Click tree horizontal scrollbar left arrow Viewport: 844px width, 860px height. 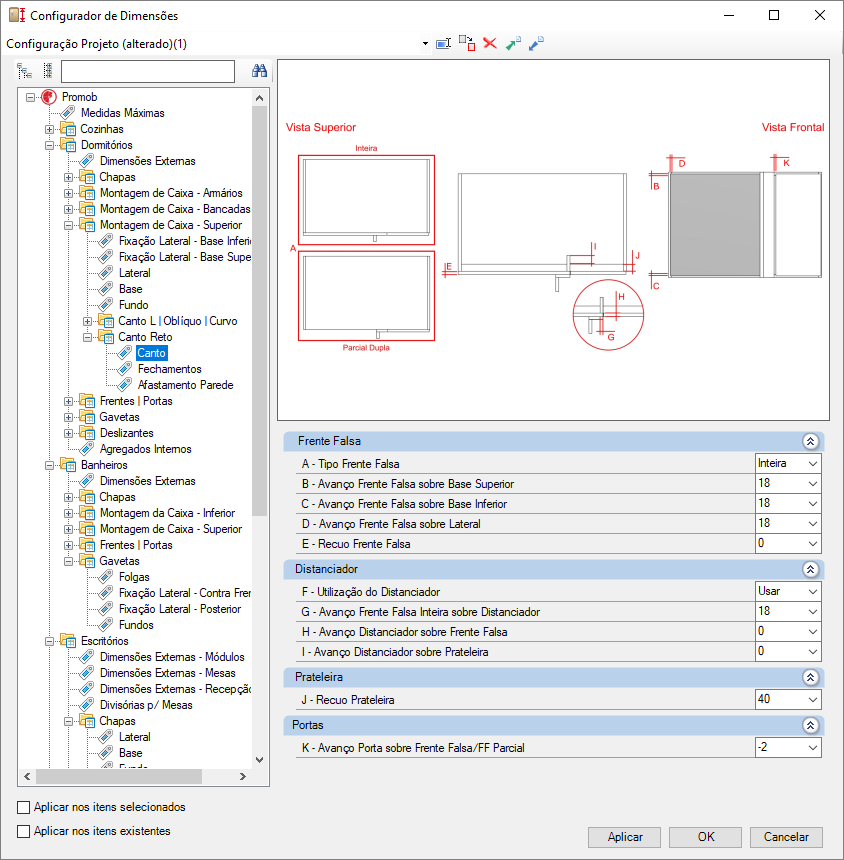[27, 777]
